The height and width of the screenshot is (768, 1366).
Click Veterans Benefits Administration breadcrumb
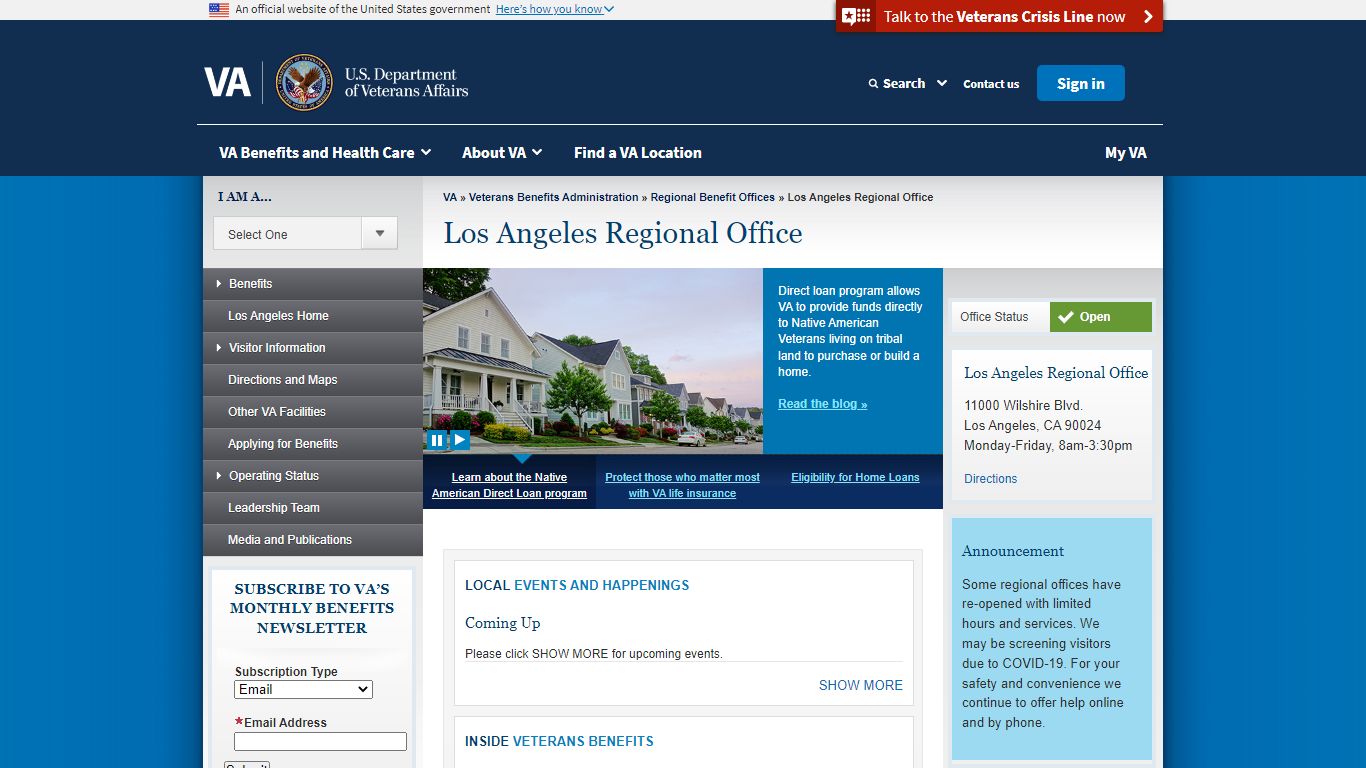[554, 197]
